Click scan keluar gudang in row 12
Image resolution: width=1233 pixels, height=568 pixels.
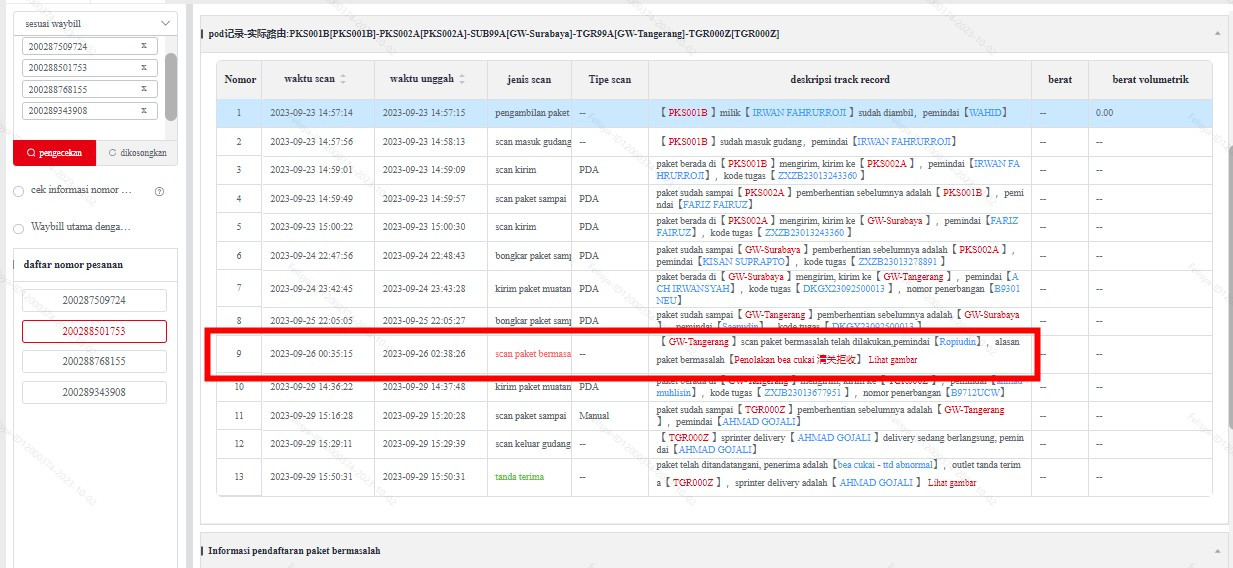point(532,443)
